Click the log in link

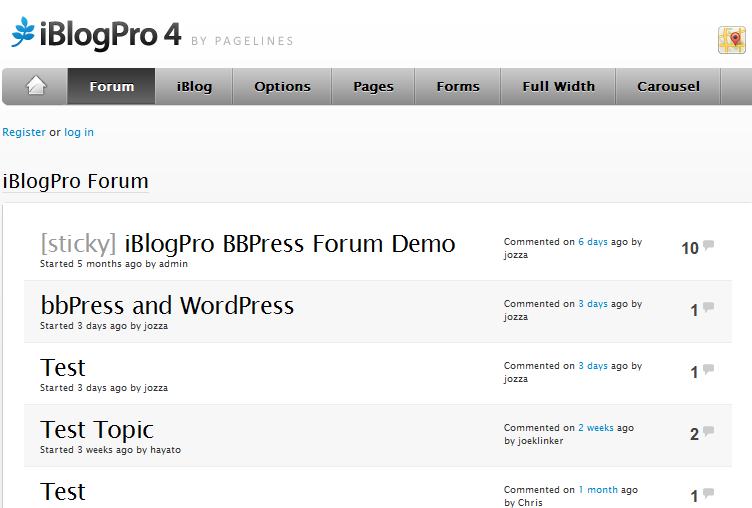coord(79,132)
